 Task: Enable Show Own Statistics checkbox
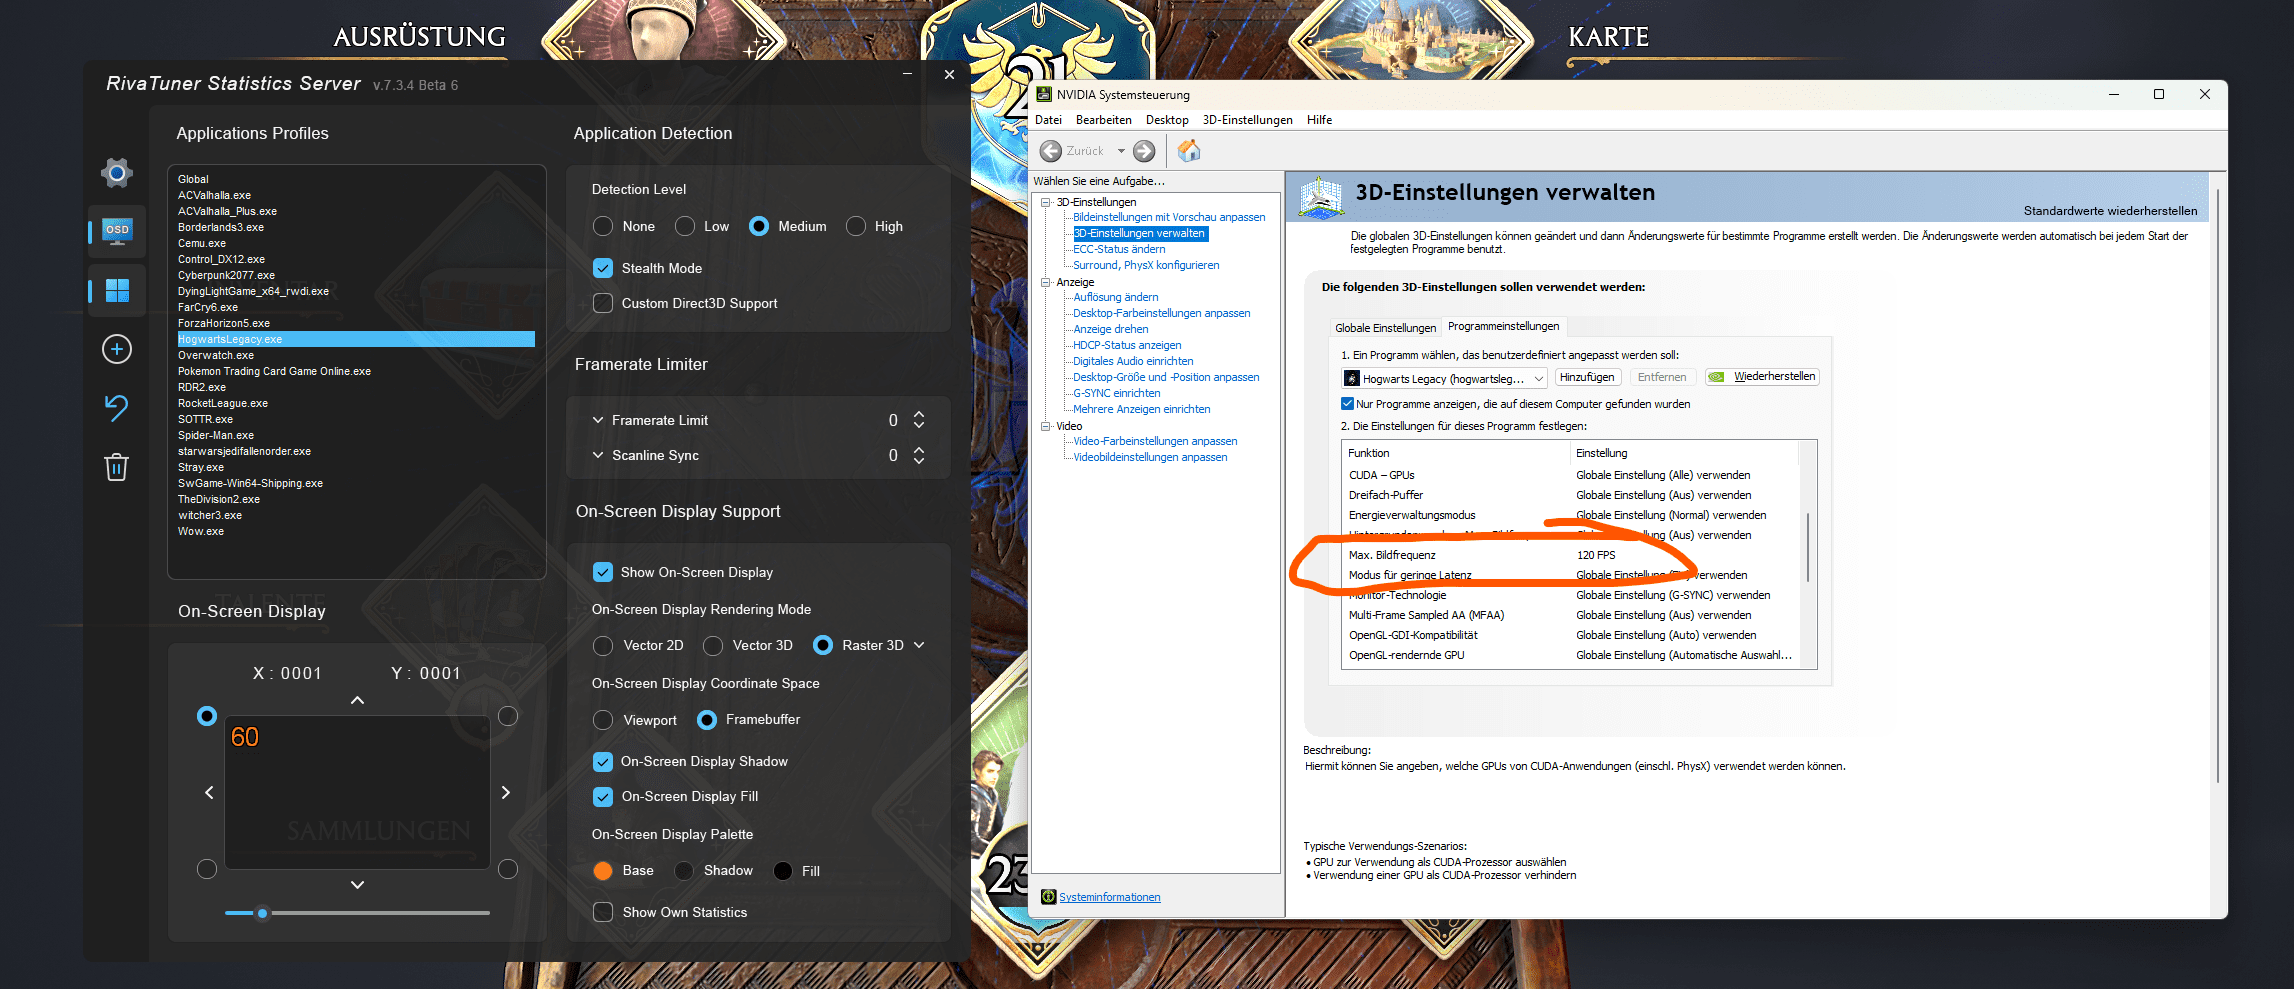[603, 912]
